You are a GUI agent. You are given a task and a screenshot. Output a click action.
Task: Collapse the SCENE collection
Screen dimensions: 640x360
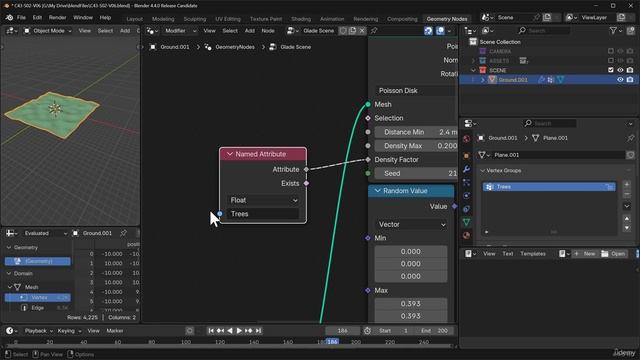[x=473, y=70]
